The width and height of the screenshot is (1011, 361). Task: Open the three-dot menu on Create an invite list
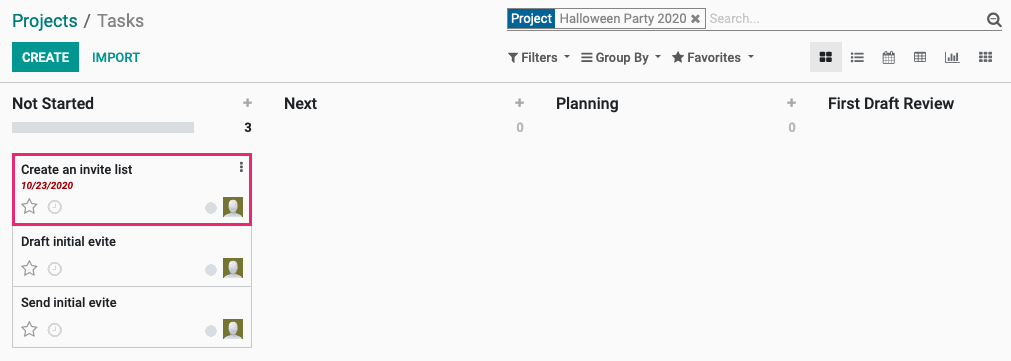click(241, 168)
